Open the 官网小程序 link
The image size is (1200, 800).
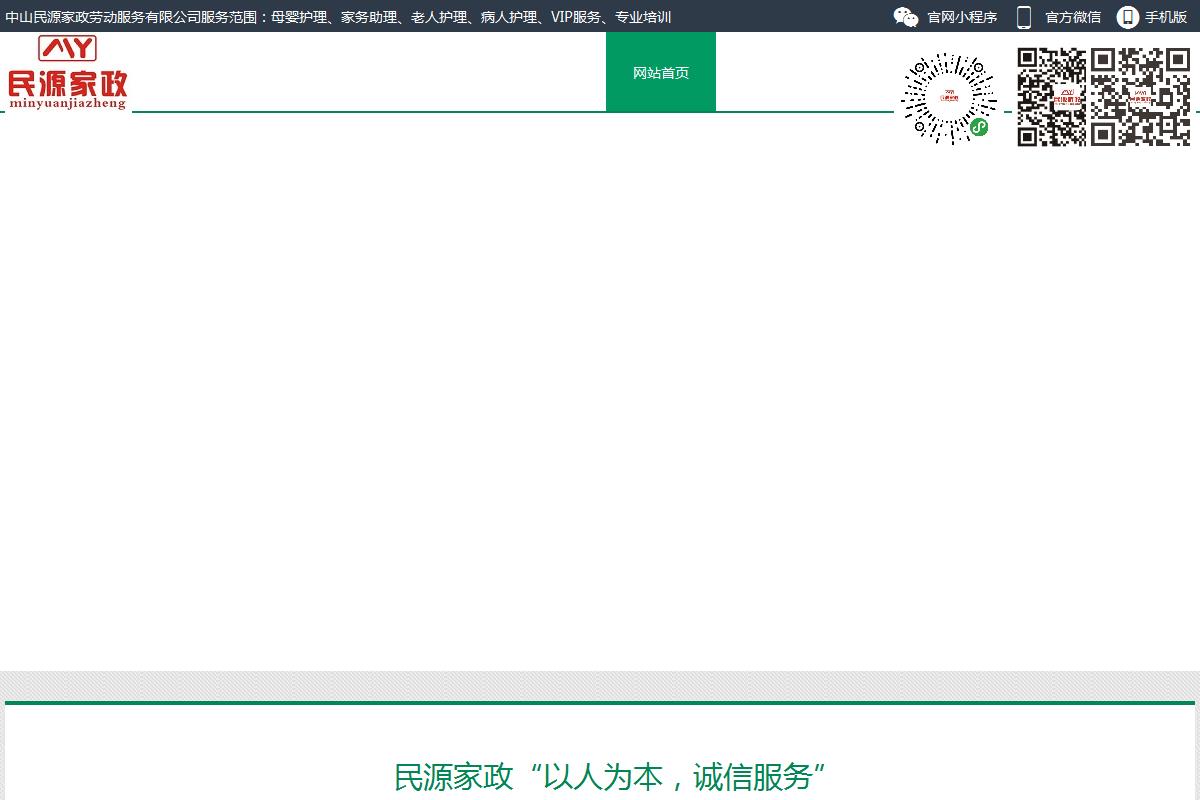pyautogui.click(x=962, y=17)
